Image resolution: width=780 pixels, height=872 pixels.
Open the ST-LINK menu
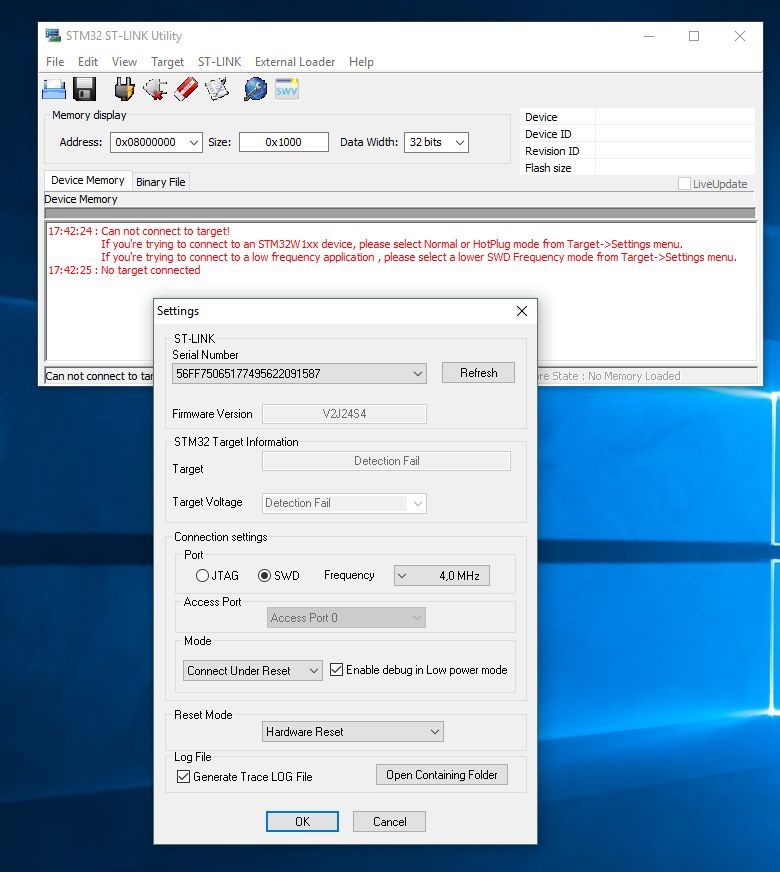(x=220, y=62)
